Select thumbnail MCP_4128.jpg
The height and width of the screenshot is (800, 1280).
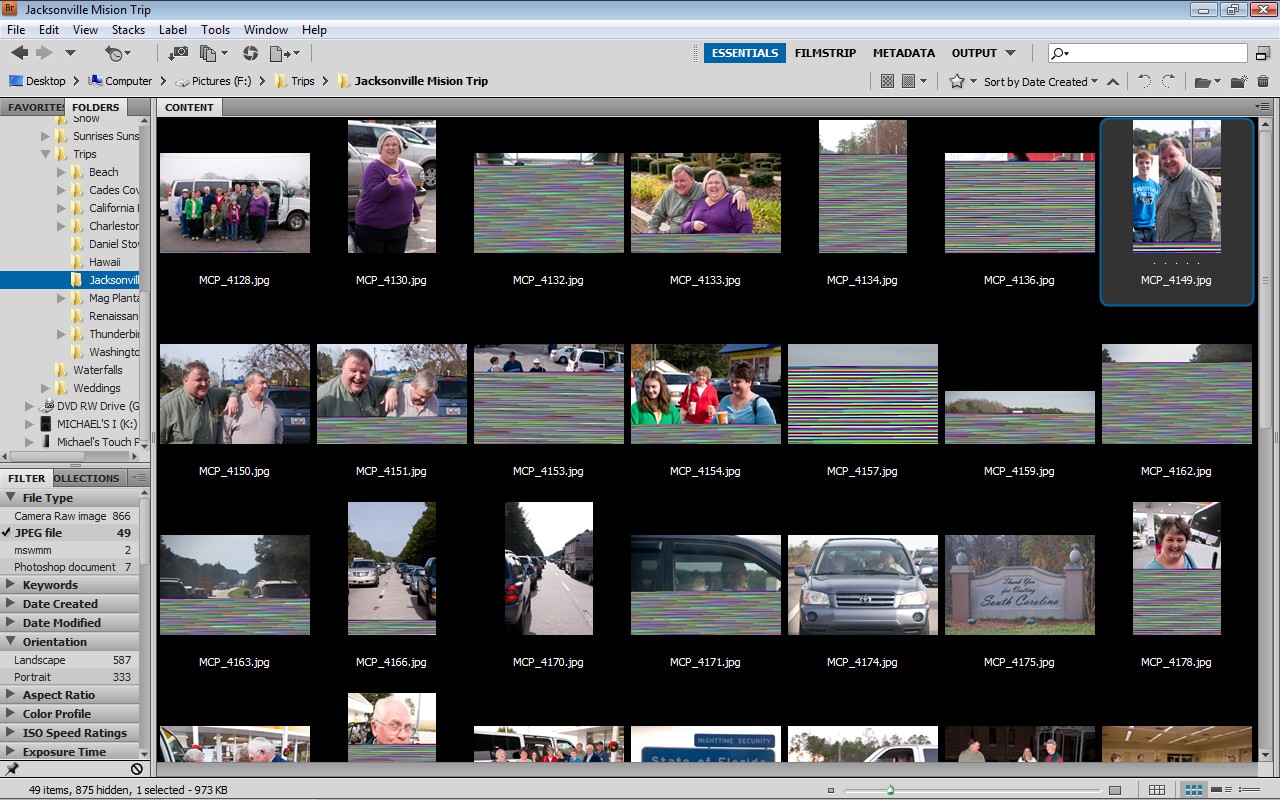235,203
